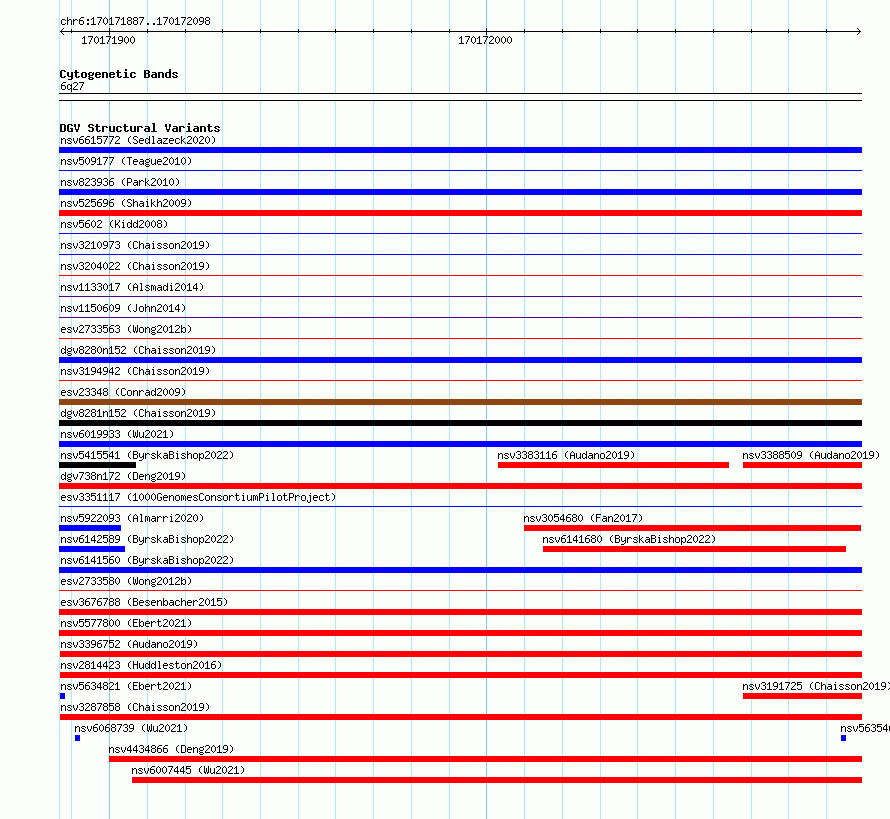Click the red nsv525696 variant bar
The height and width of the screenshot is (819, 890).
[460, 213]
